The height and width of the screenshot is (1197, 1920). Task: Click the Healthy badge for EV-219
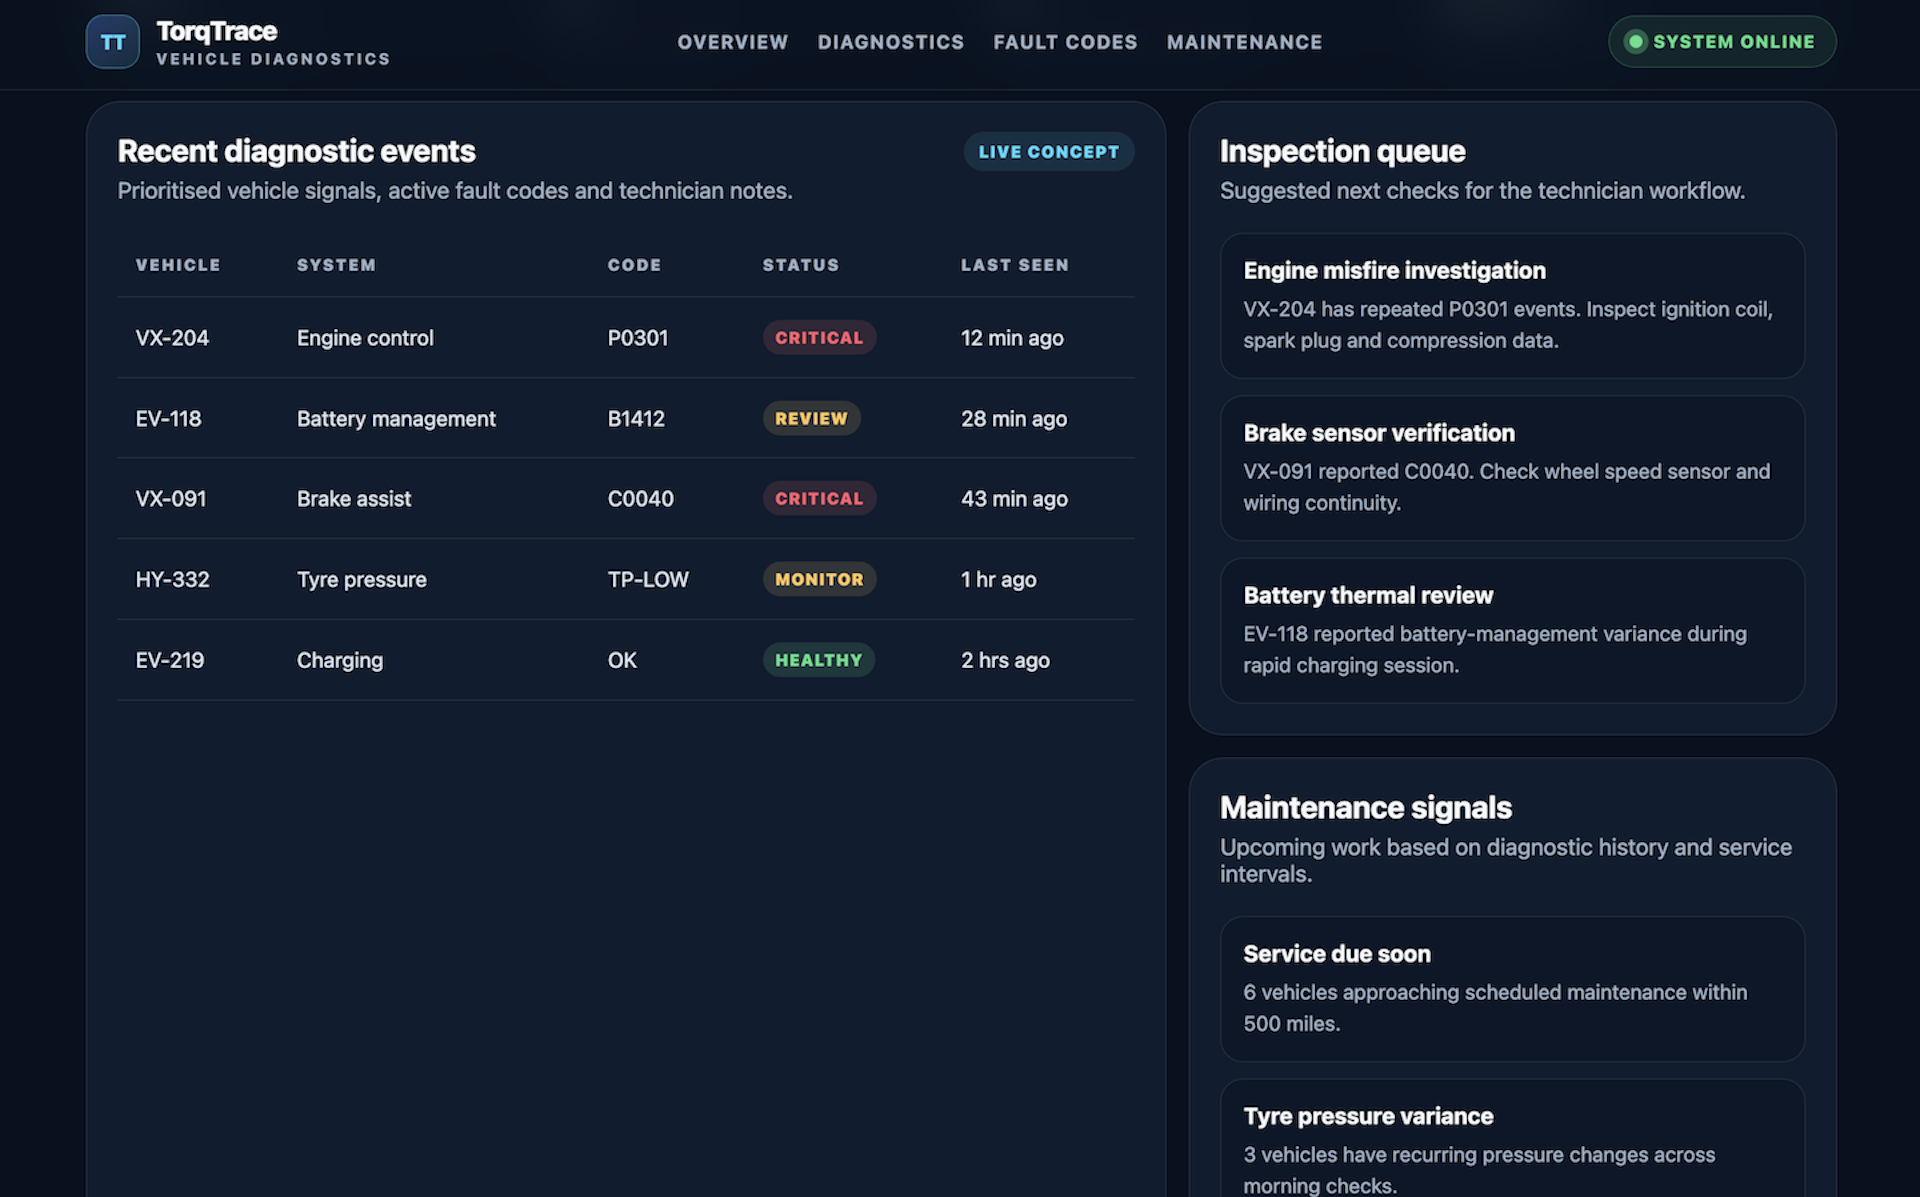tap(818, 660)
